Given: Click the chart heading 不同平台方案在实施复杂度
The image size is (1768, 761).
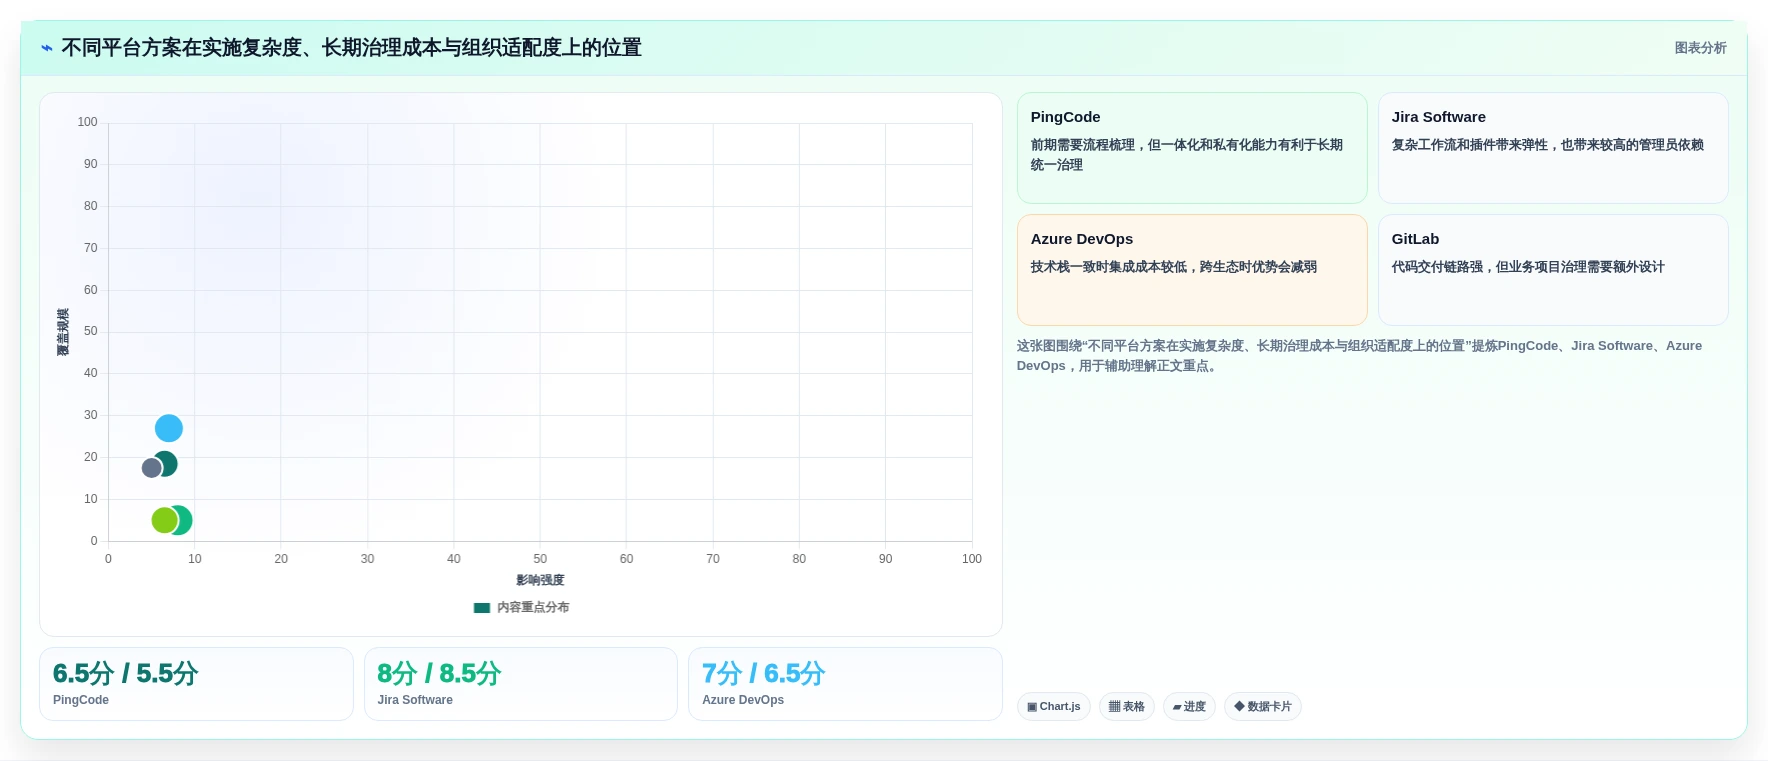Looking at the screenshot, I should click(x=352, y=48).
